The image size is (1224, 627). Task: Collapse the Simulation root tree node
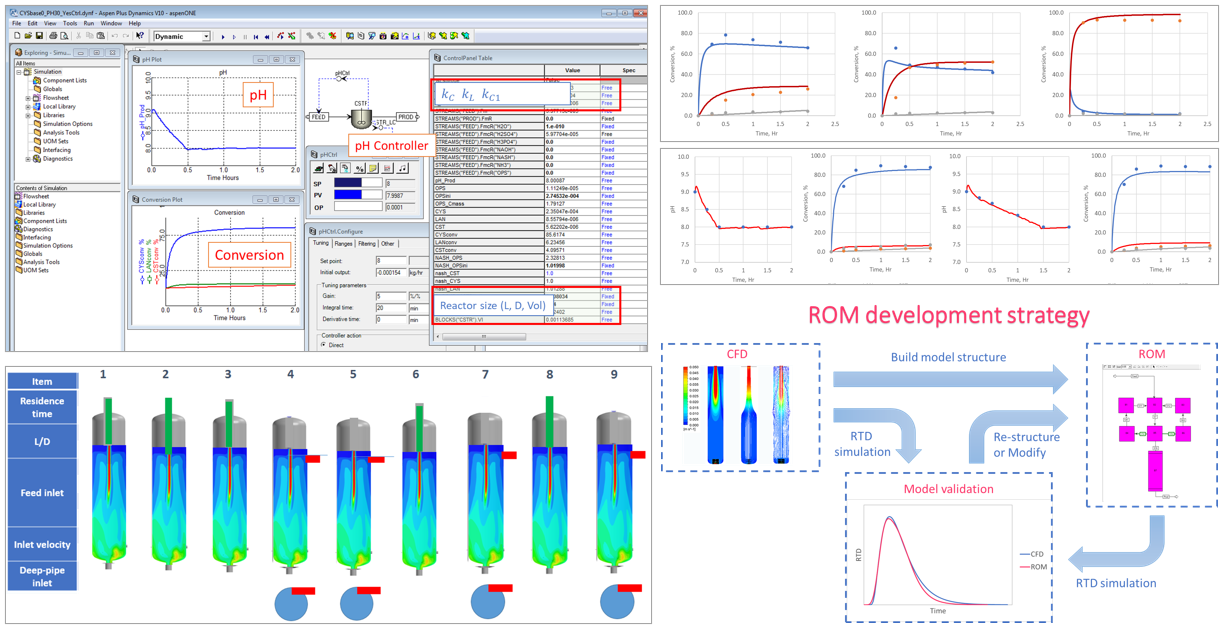pos(19,72)
